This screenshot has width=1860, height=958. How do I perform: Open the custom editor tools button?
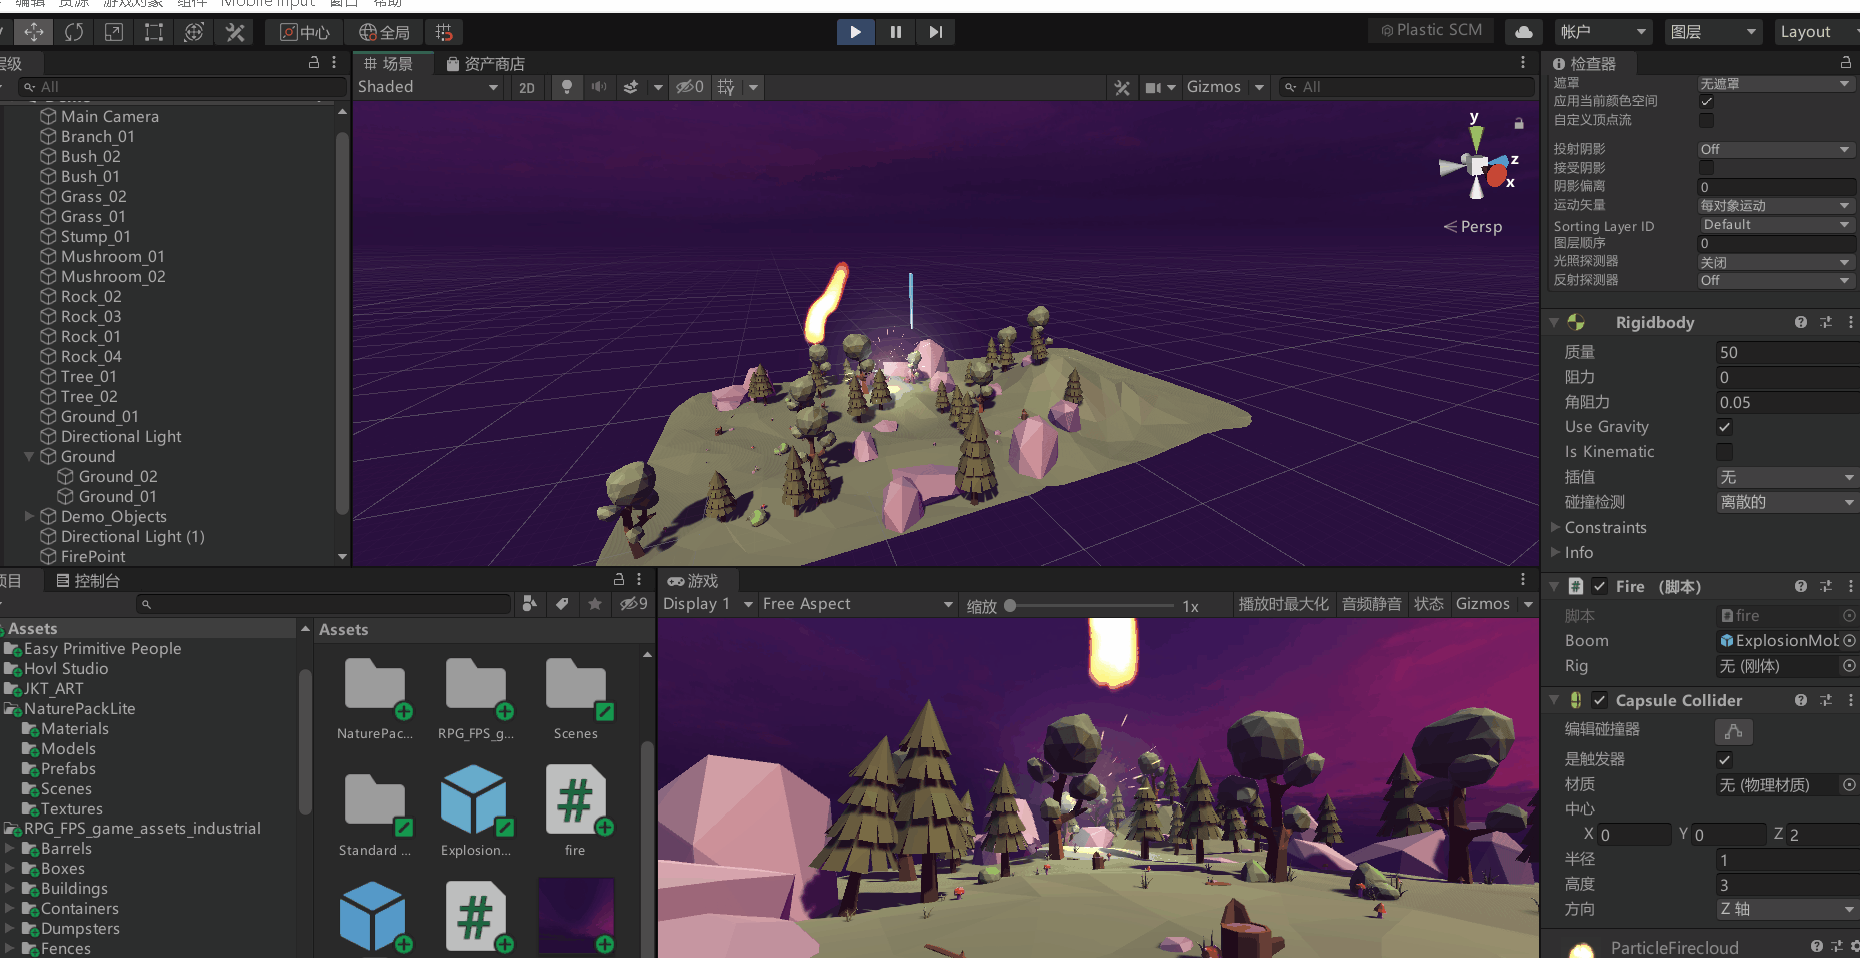click(235, 32)
